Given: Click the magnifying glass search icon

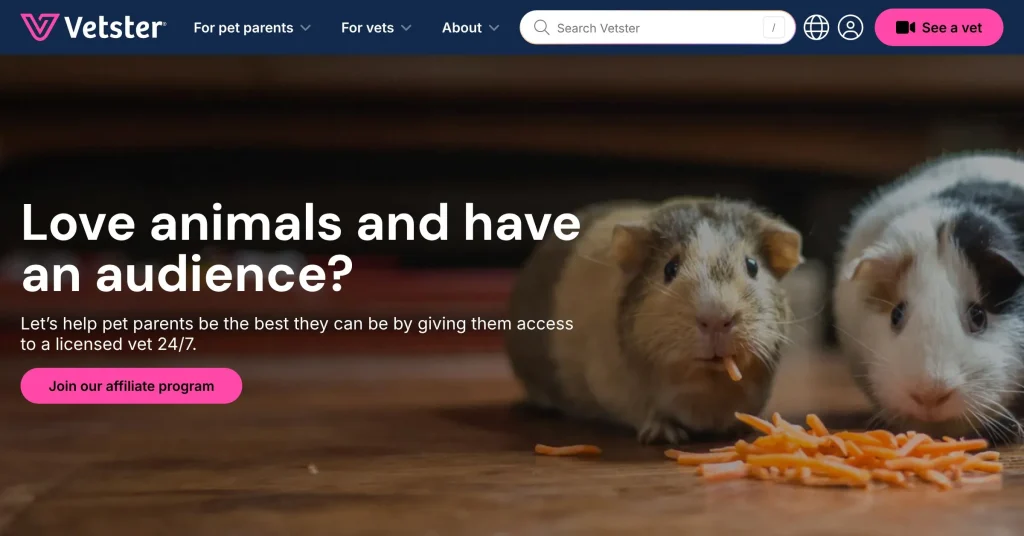Looking at the screenshot, I should click(541, 27).
